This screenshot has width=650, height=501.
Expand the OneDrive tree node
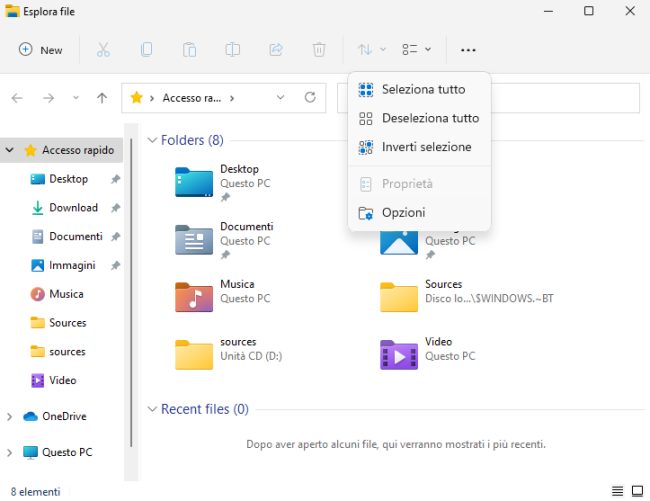(10, 417)
